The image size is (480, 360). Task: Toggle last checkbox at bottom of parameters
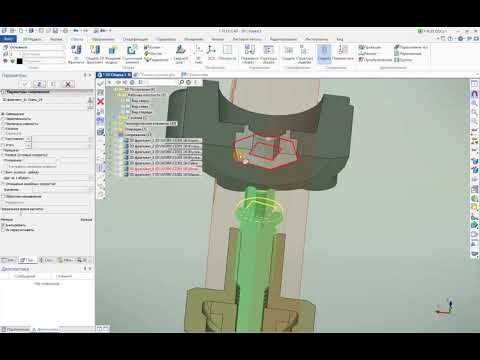point(3,230)
